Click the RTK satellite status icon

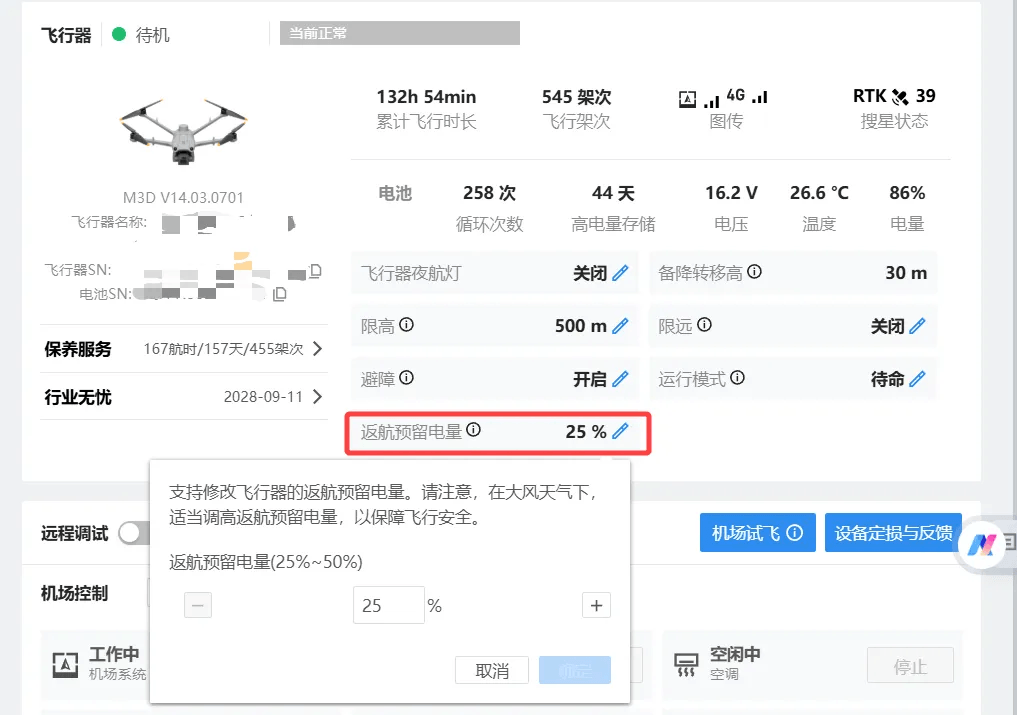tap(900, 97)
